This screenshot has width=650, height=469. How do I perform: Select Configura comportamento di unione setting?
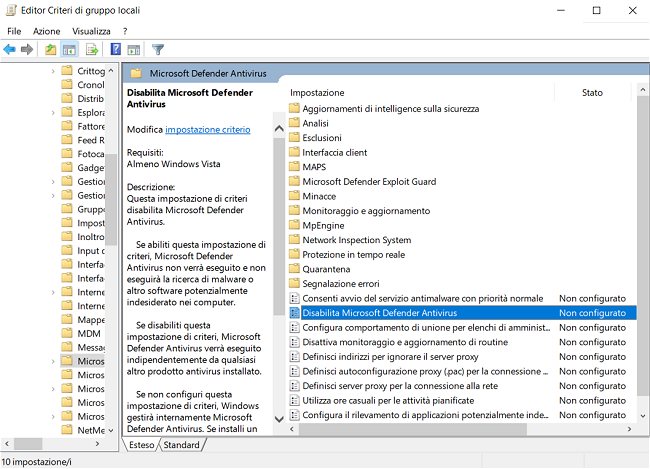tap(462, 328)
